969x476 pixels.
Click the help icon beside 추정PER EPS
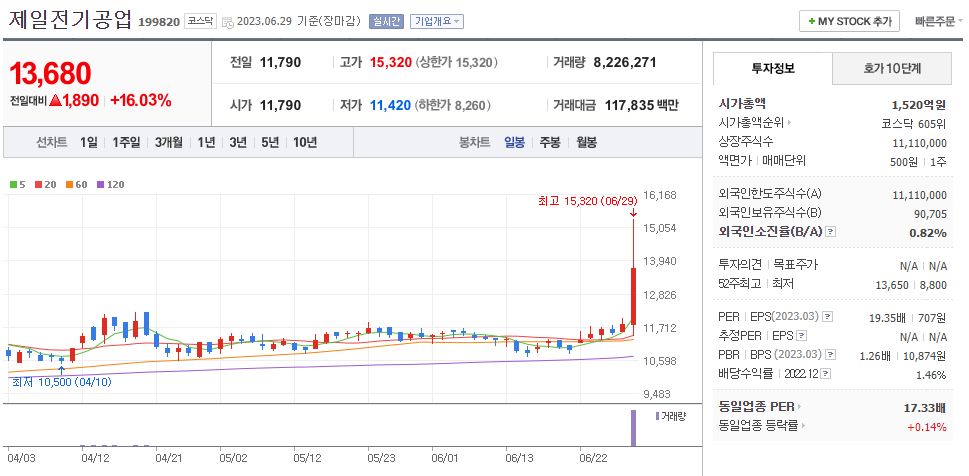802,336
